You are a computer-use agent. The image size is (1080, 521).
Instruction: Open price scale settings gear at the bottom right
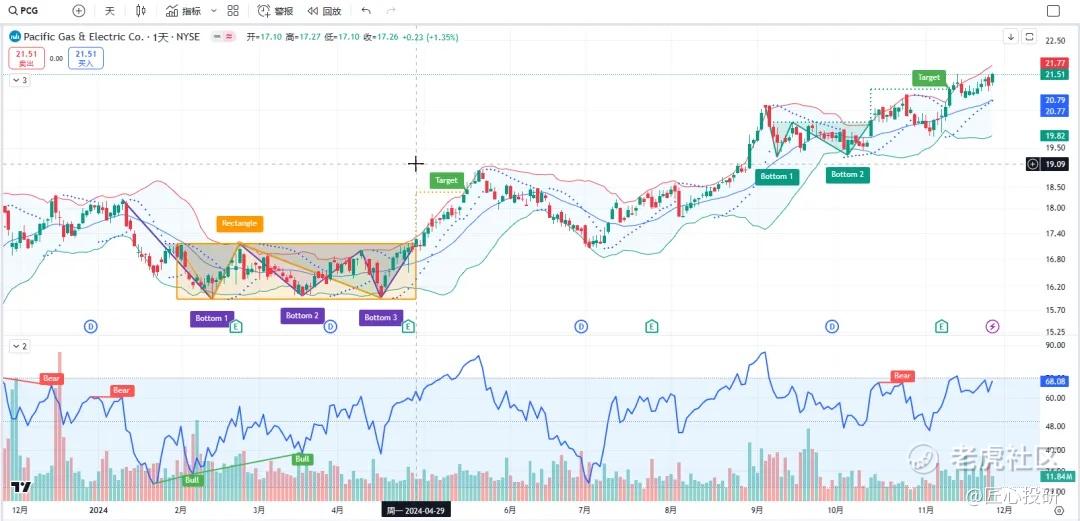(x=1059, y=509)
